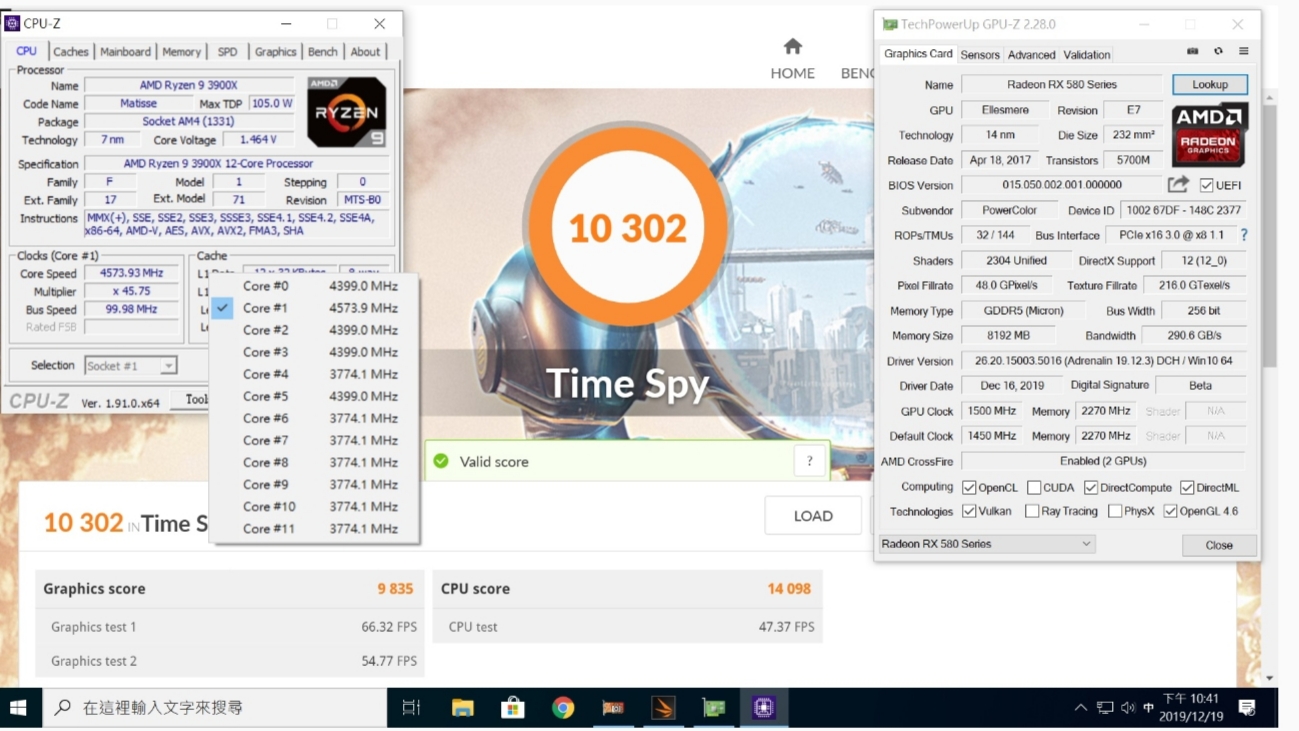Open the Memory tab in CPU-Z

pos(181,52)
